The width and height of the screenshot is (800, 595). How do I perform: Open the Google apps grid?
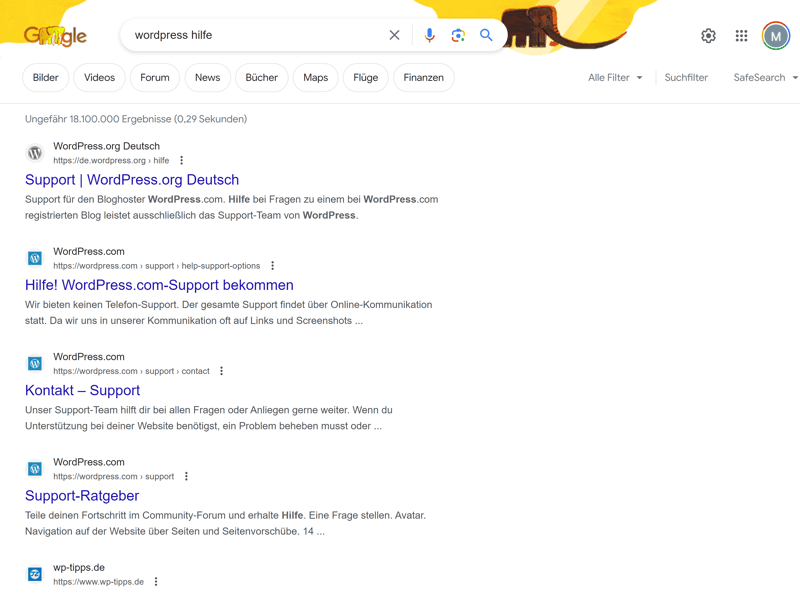pos(741,36)
